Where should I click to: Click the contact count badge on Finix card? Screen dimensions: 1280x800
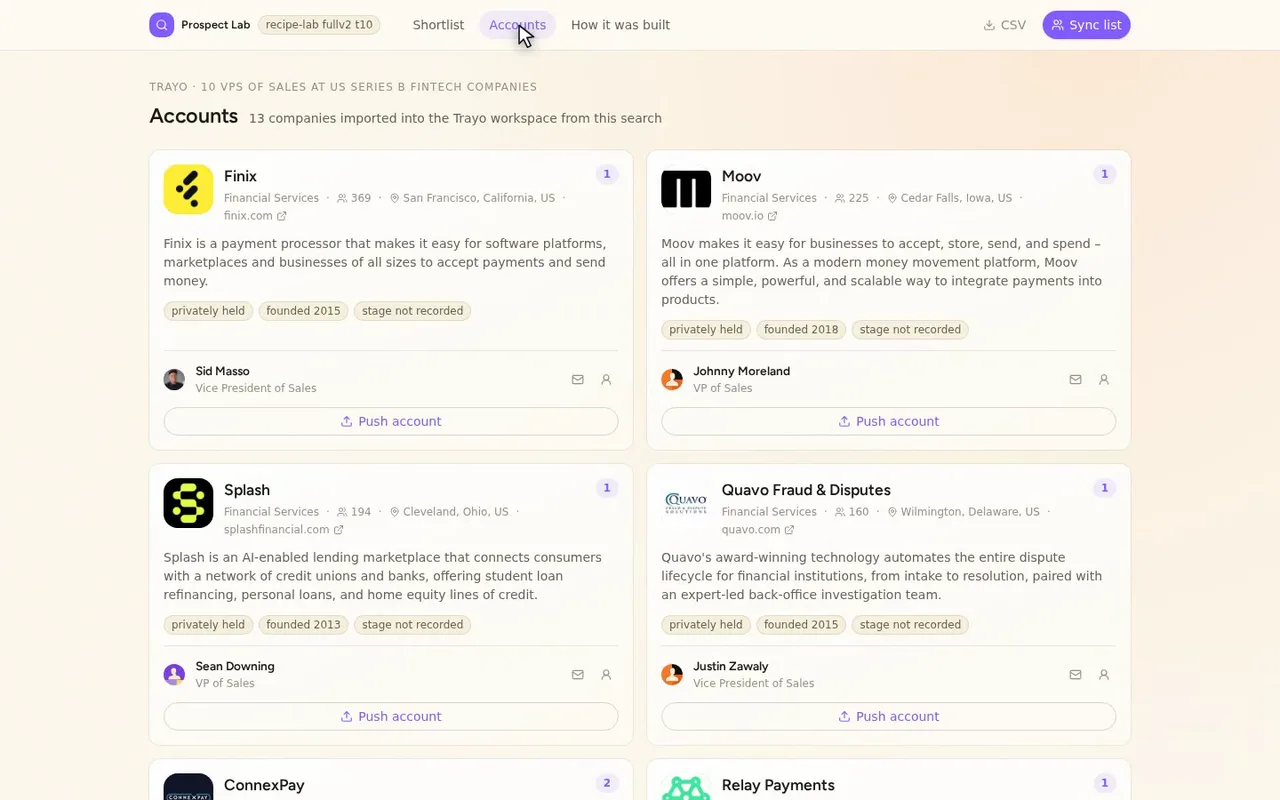(607, 174)
